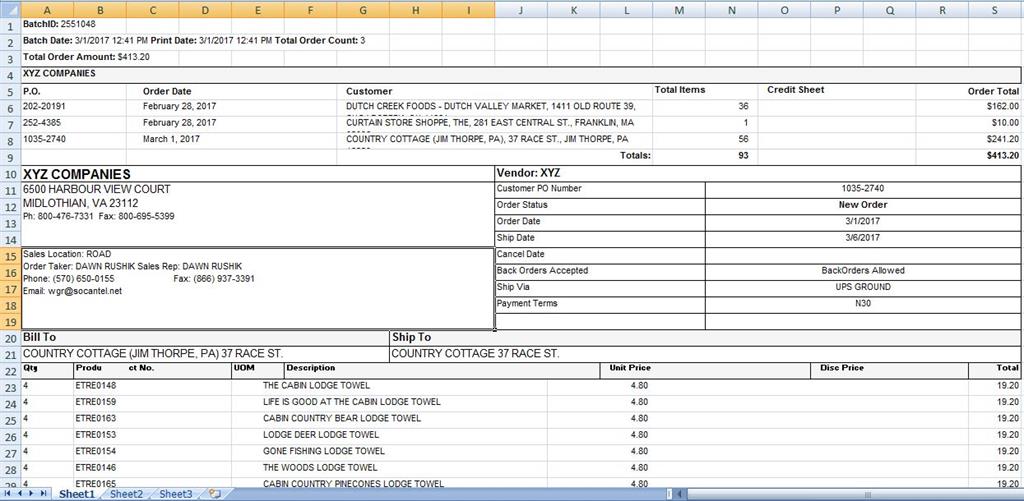This screenshot has height=501, width=1024.
Task: Select P.O. number 252-4385
Action: (42, 123)
